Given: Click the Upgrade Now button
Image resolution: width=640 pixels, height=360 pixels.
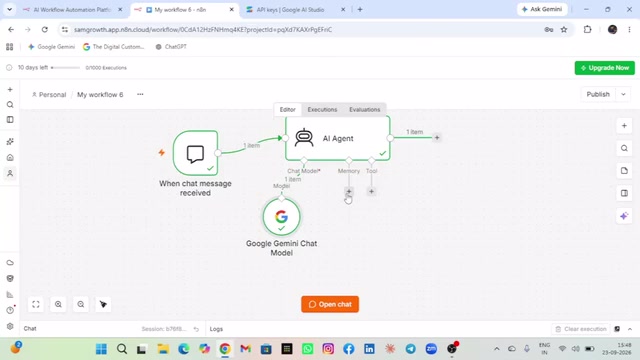Looking at the screenshot, I should (604, 68).
